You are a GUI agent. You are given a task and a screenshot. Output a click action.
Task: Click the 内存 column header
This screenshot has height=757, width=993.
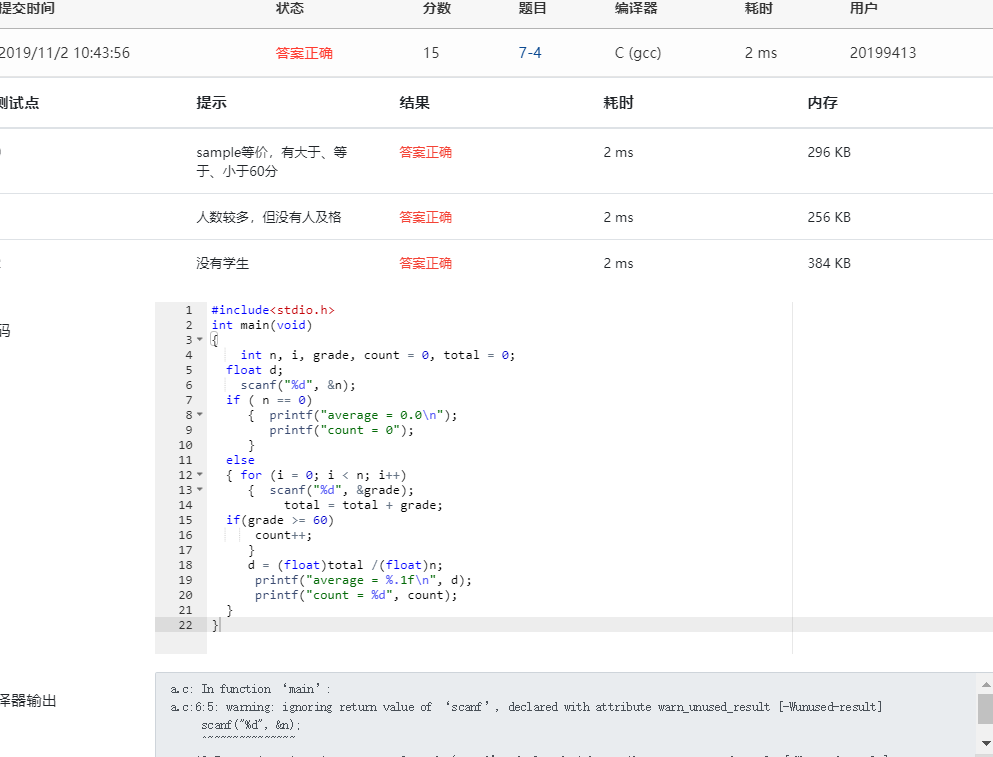coord(823,103)
